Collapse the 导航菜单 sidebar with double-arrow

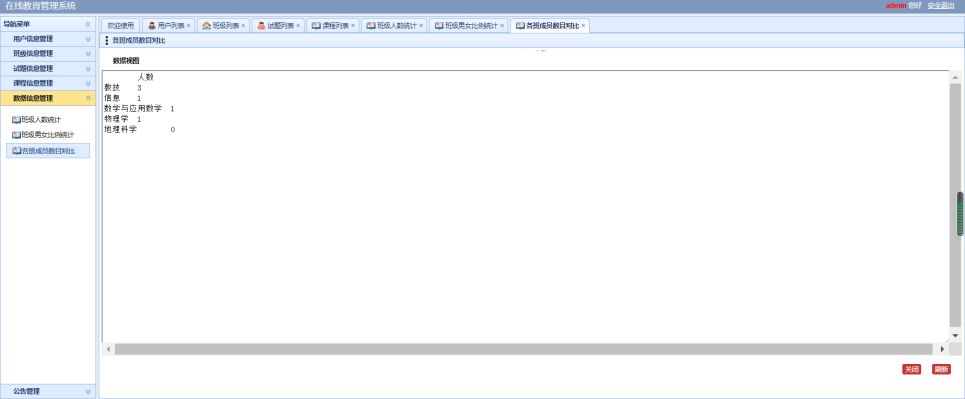(88, 24)
